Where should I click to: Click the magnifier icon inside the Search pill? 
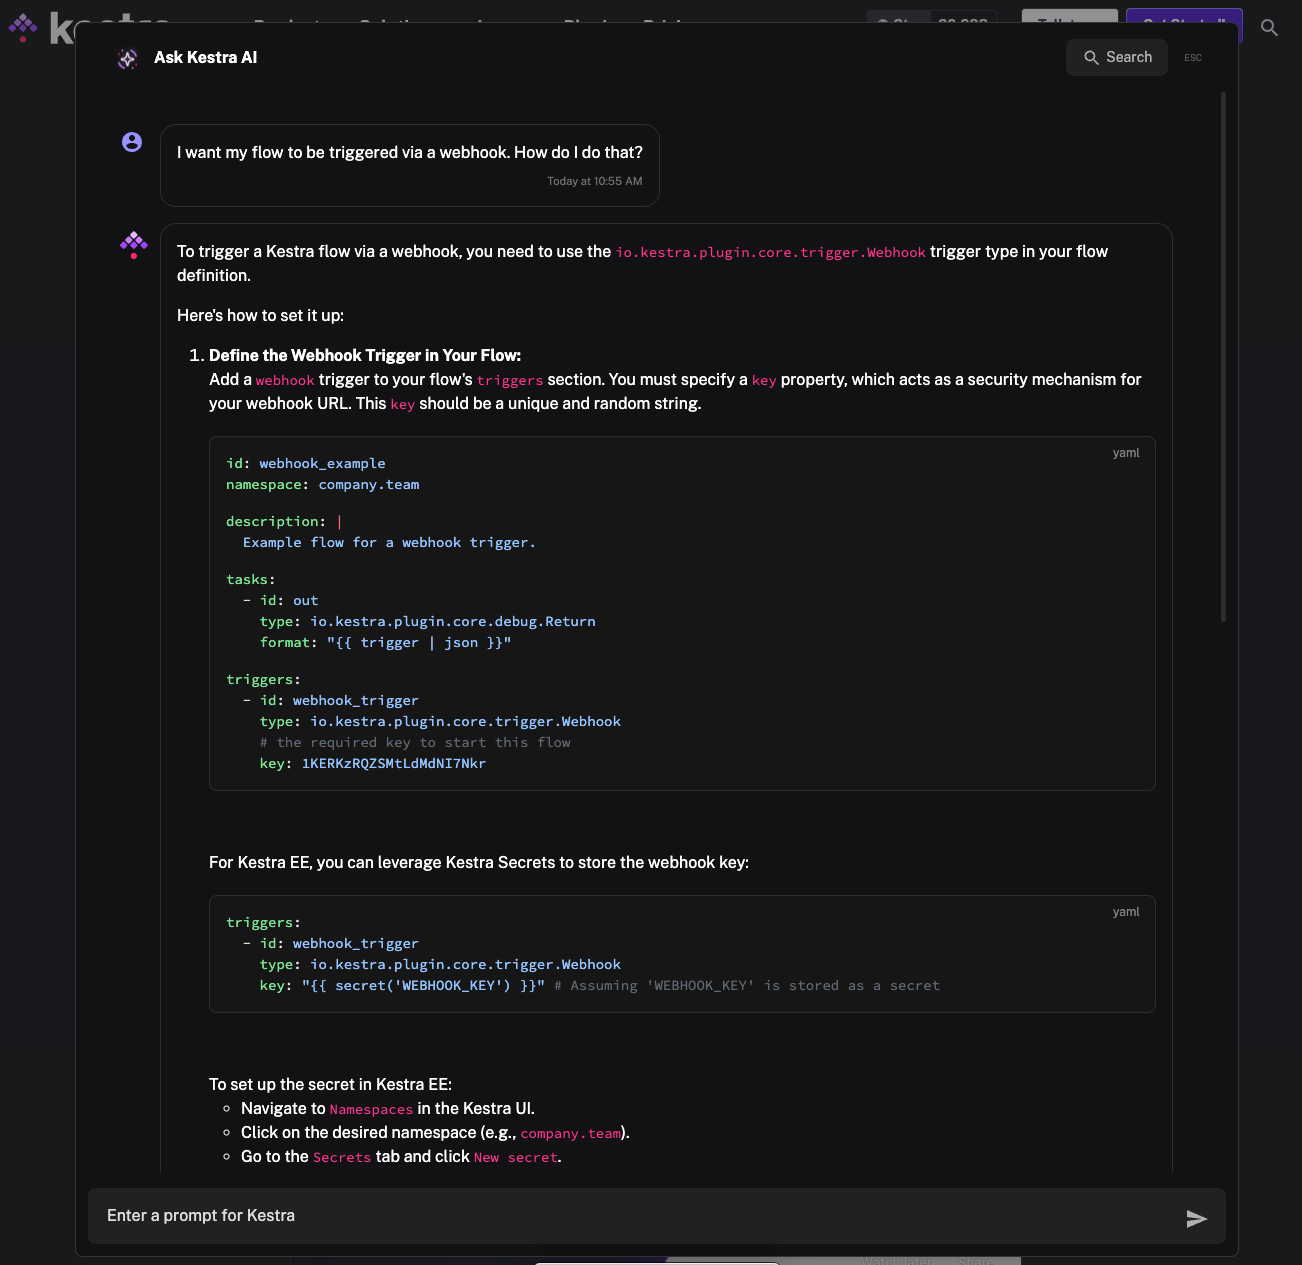point(1091,57)
